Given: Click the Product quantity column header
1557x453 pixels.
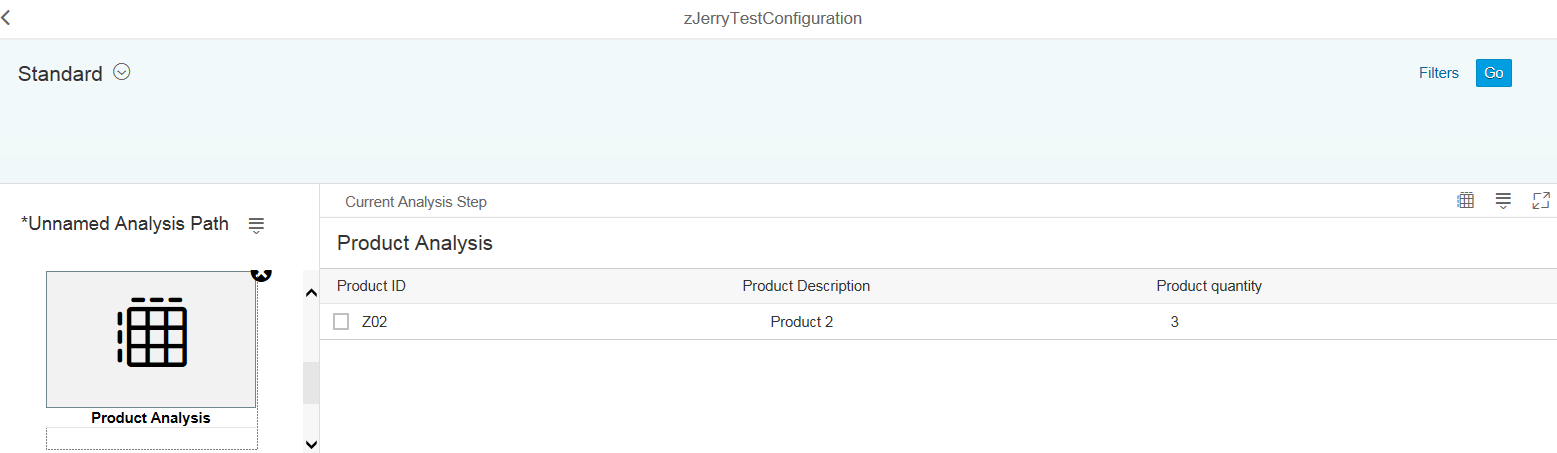Looking at the screenshot, I should point(1209,286).
